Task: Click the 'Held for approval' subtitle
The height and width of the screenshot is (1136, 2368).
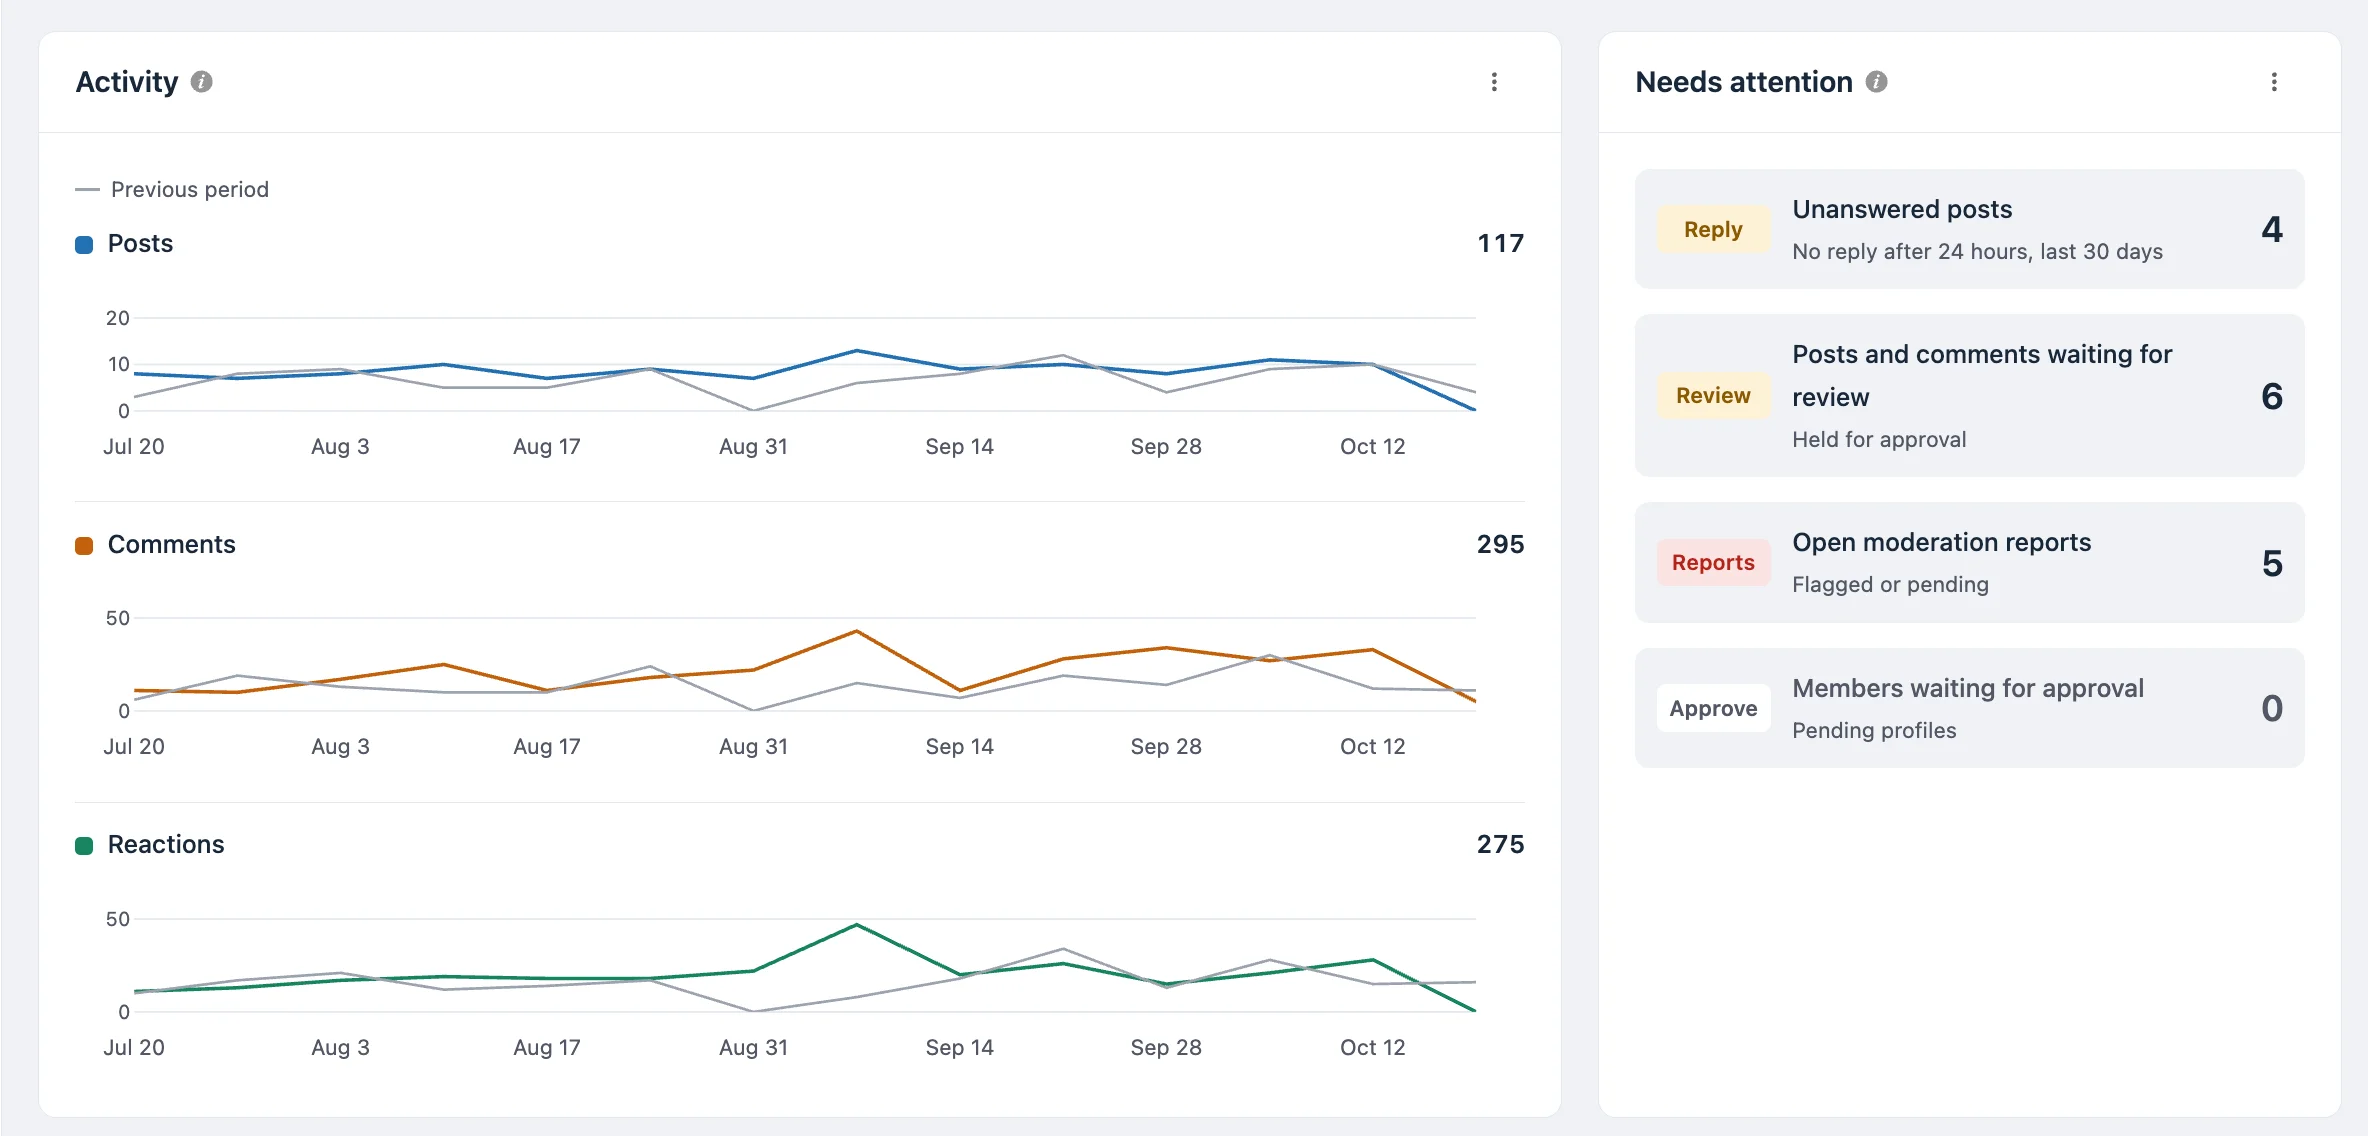Action: tap(1879, 439)
